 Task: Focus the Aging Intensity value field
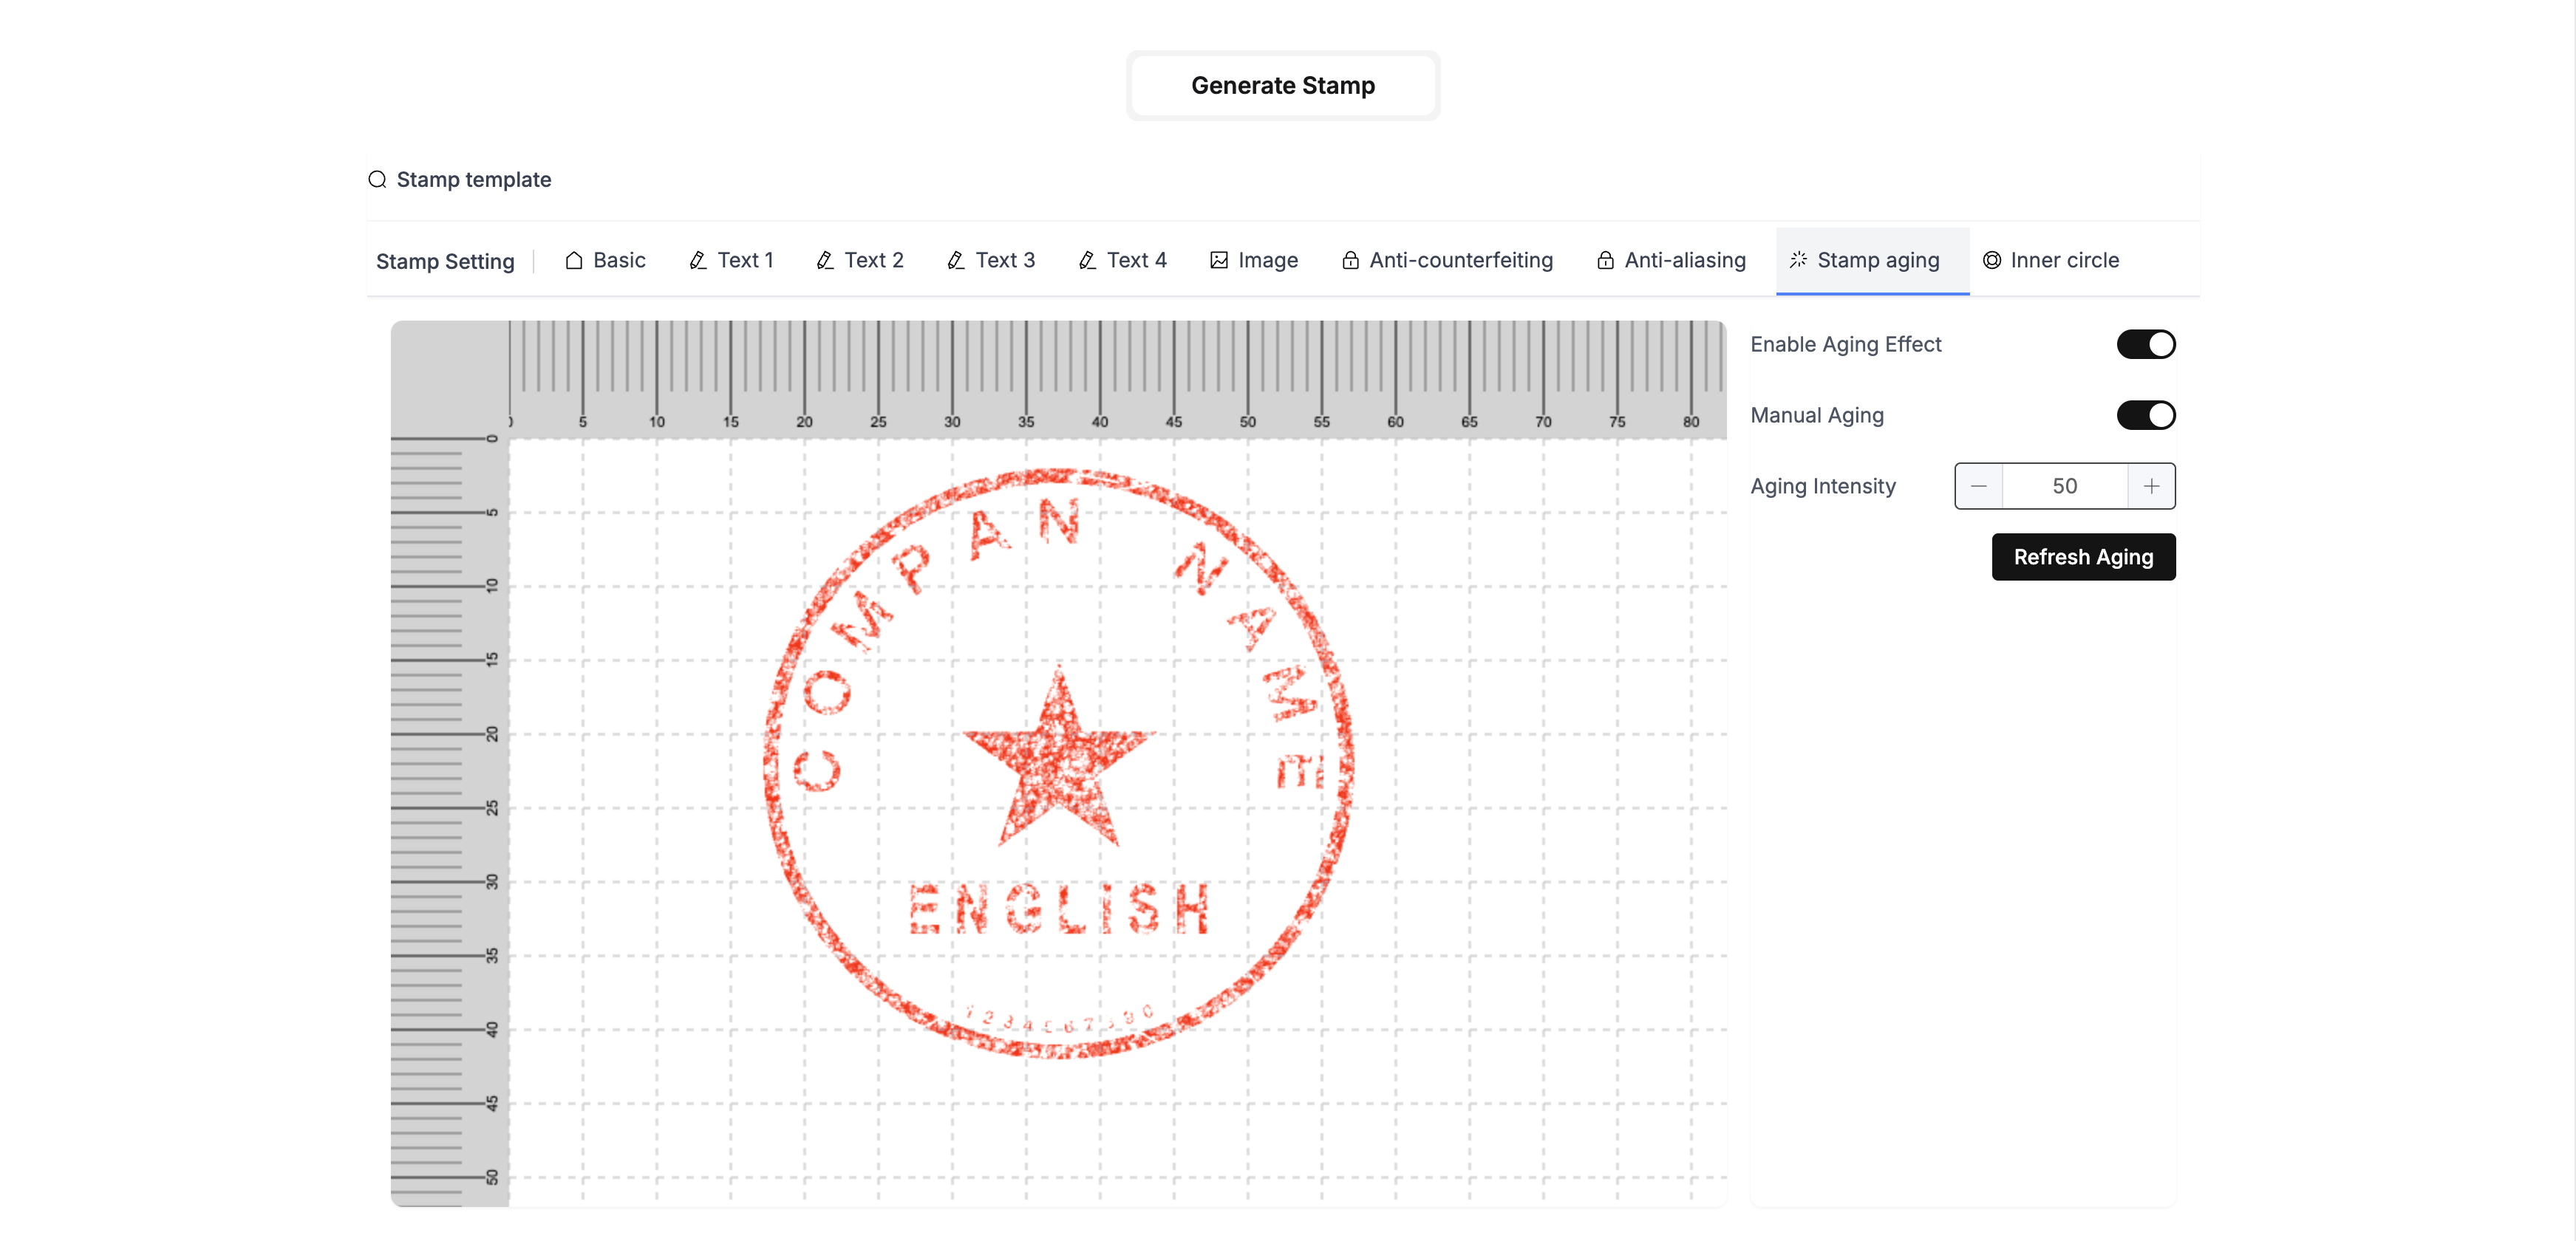[x=2064, y=486]
